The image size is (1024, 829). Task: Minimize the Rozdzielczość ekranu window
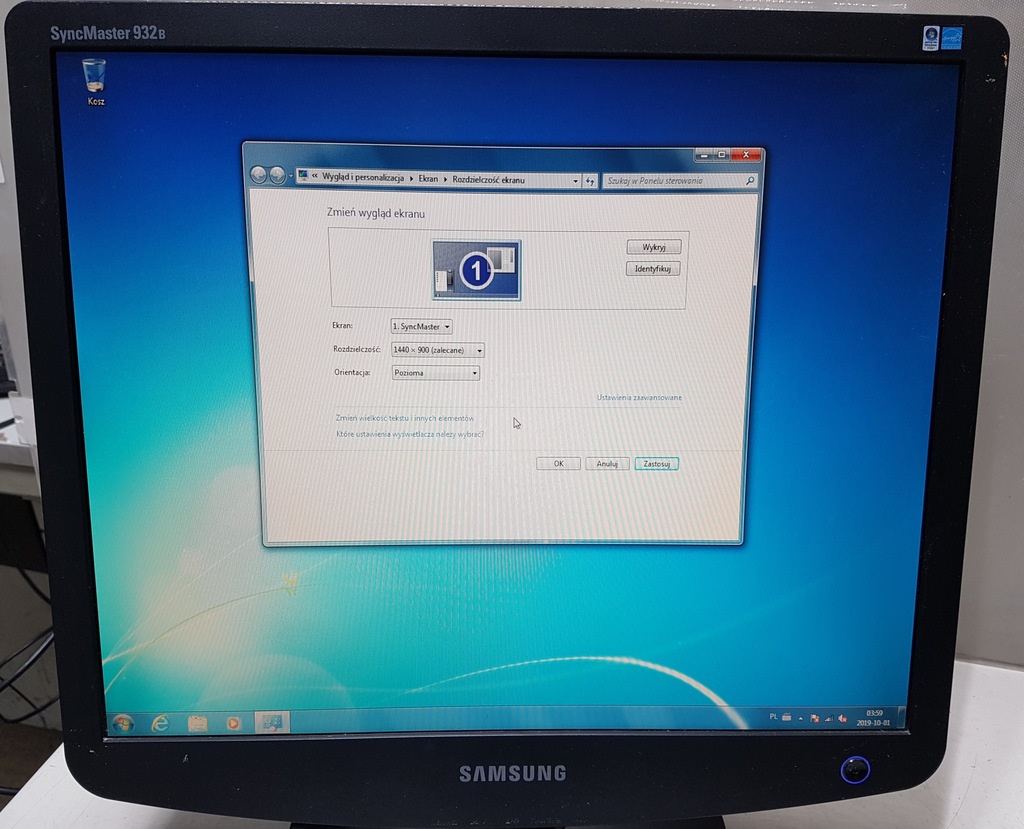703,155
